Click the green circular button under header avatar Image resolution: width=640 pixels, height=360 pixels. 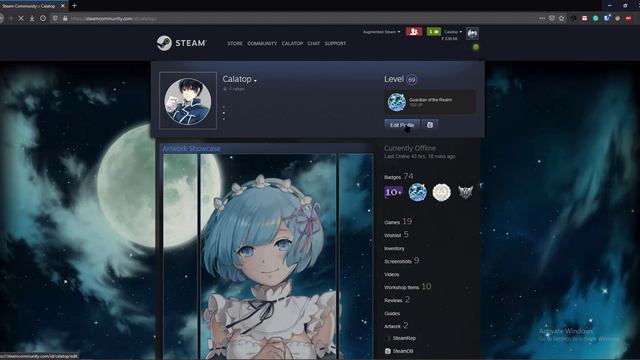[476, 47]
